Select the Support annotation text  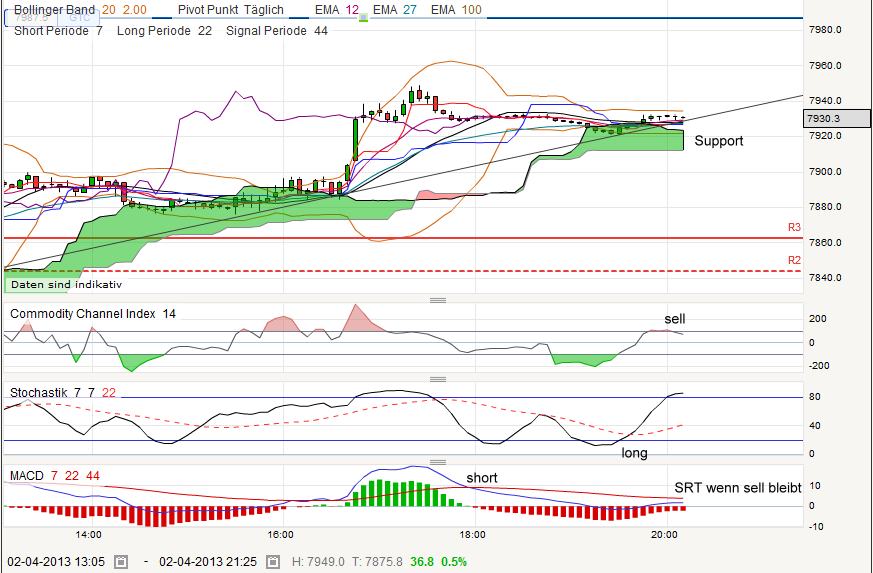719,141
